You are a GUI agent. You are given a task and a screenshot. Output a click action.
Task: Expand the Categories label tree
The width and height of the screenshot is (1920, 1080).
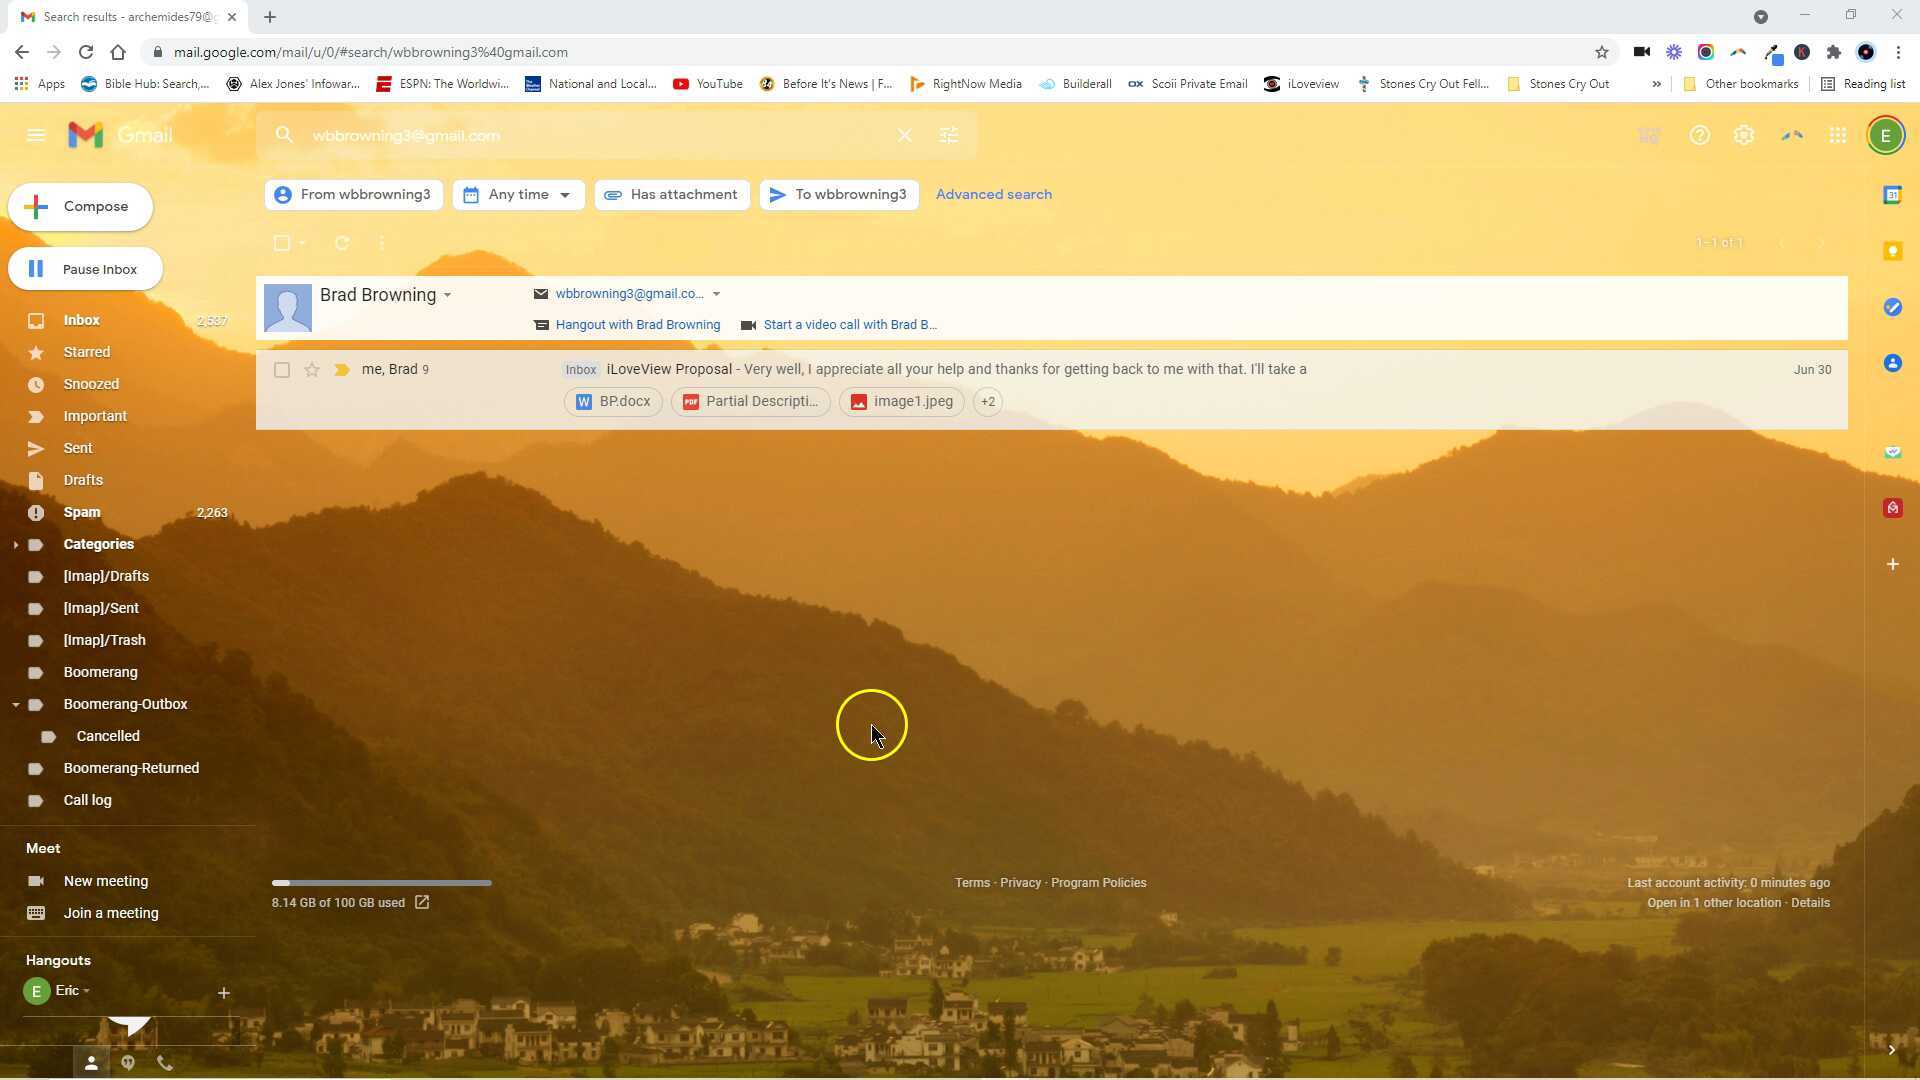(x=16, y=545)
